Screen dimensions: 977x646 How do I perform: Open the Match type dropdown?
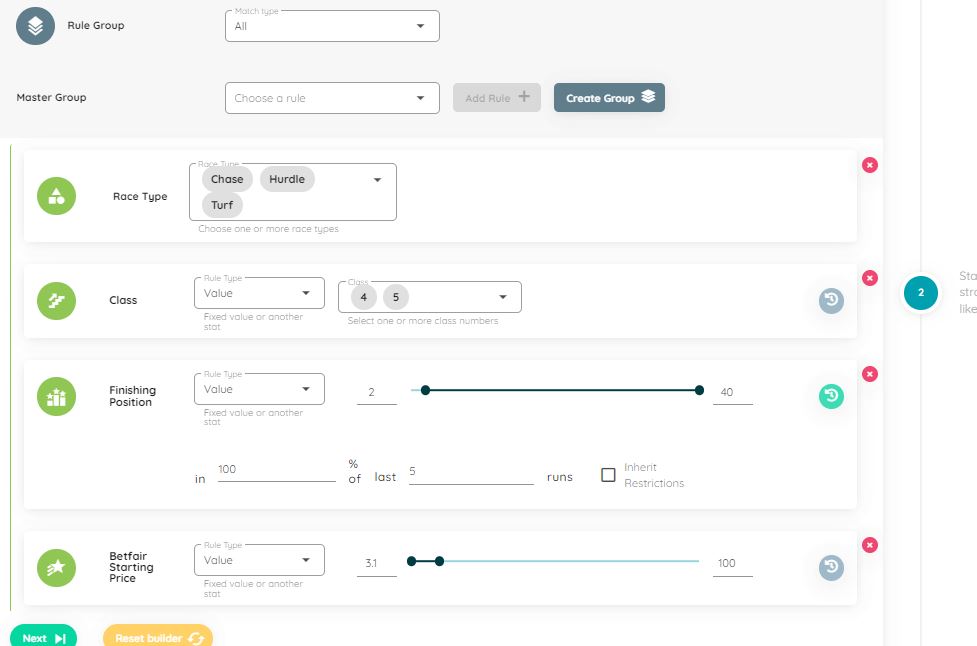[x=332, y=26]
